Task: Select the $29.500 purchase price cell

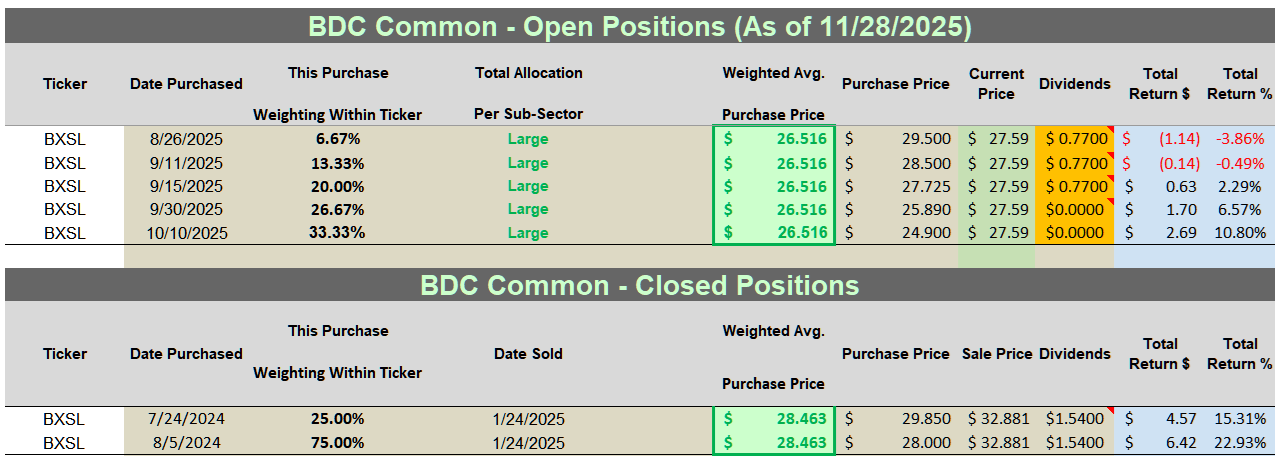Action: [x=896, y=139]
